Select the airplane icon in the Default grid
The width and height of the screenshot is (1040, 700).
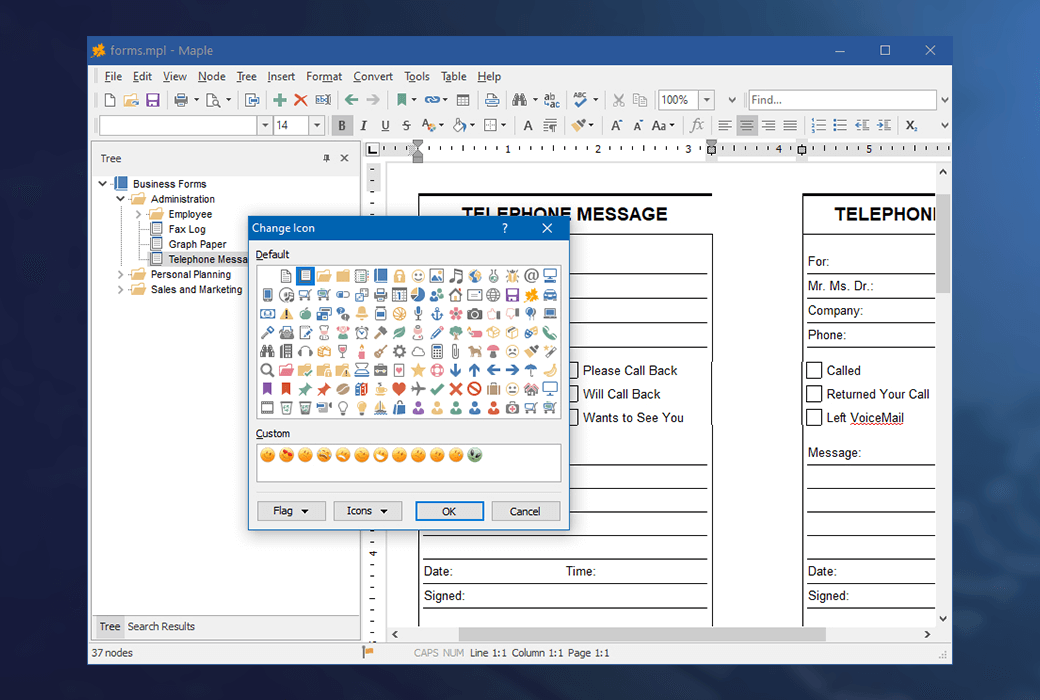pyautogui.click(x=418, y=389)
